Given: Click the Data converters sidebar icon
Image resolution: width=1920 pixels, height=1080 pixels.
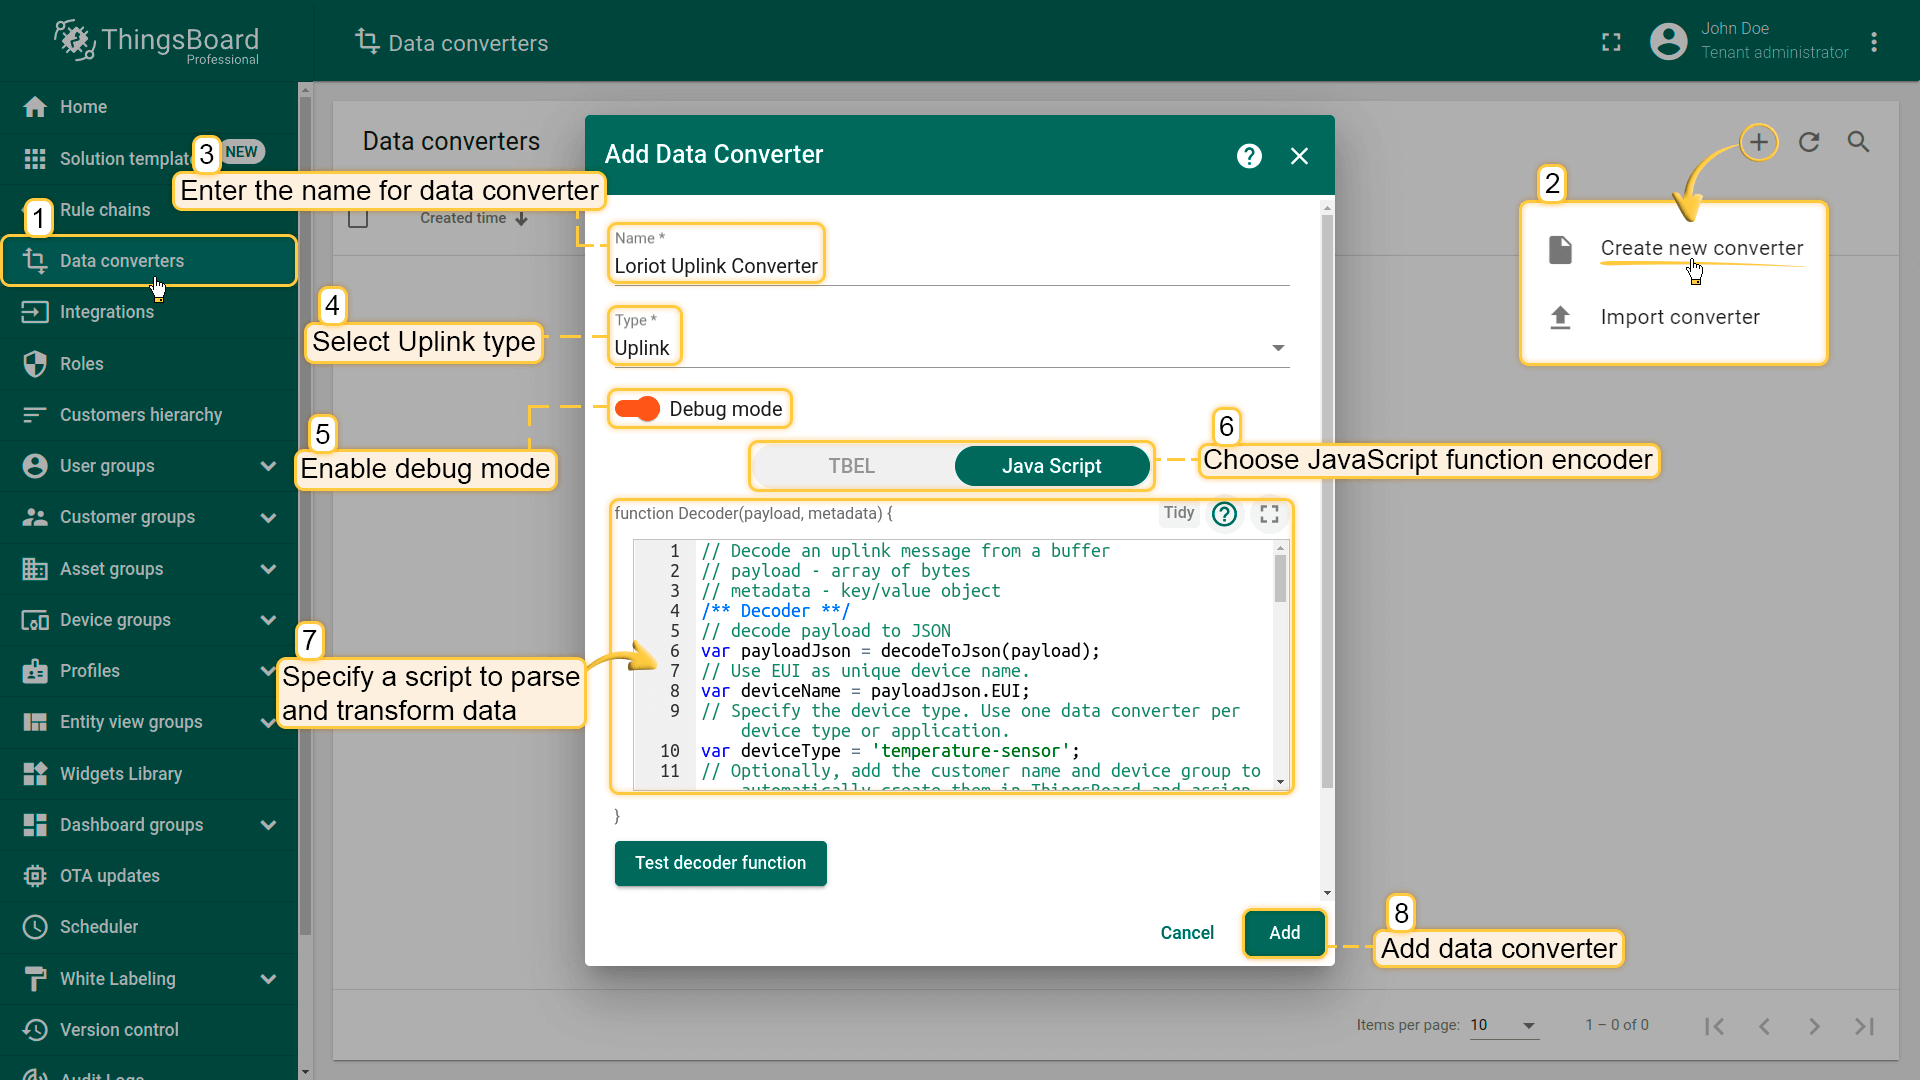Looking at the screenshot, I should (x=35, y=261).
